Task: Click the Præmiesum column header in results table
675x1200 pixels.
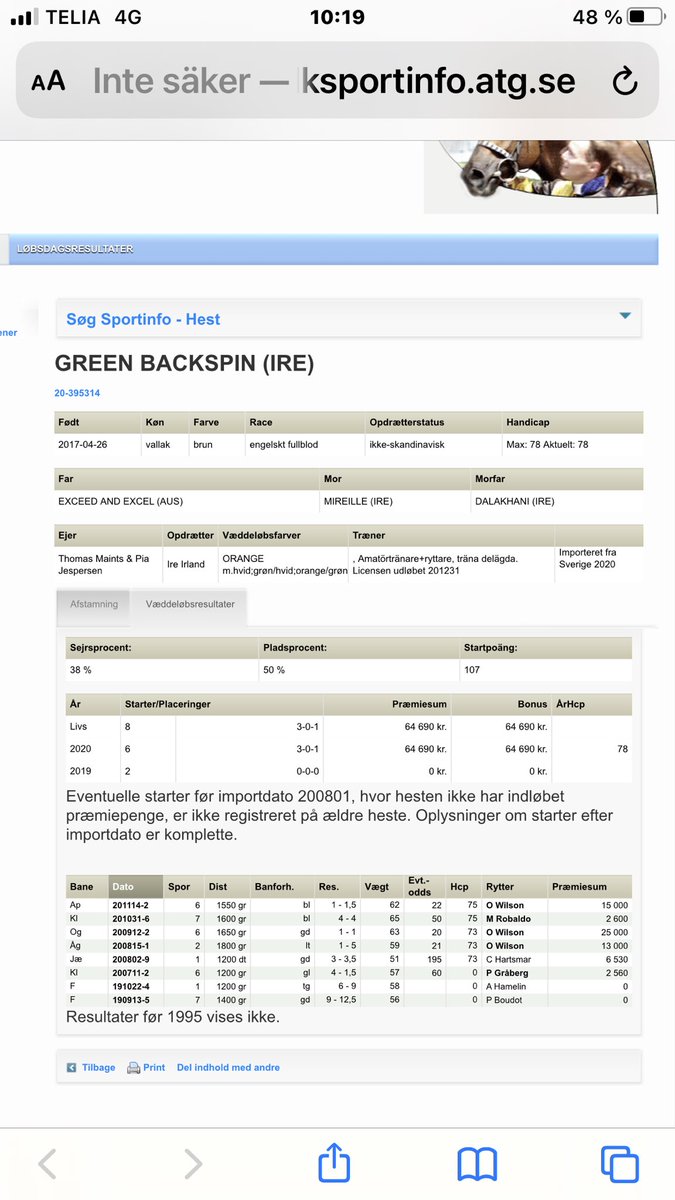Action: pos(589,886)
